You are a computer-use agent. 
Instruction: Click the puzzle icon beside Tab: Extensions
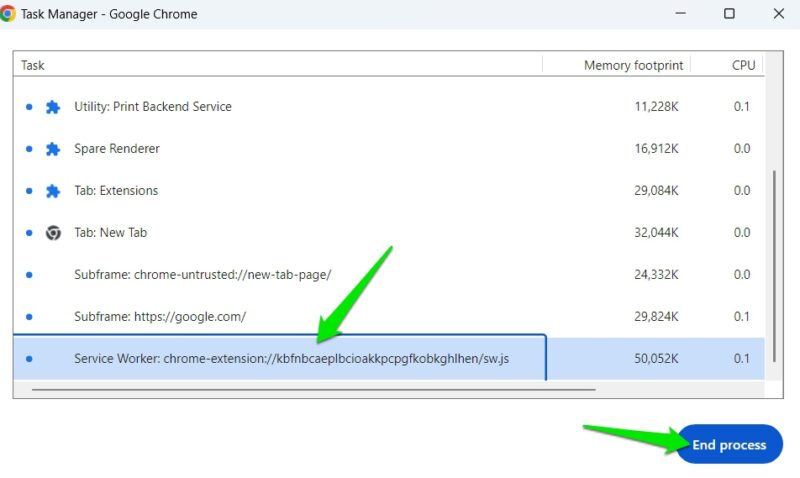pyautogui.click(x=53, y=191)
